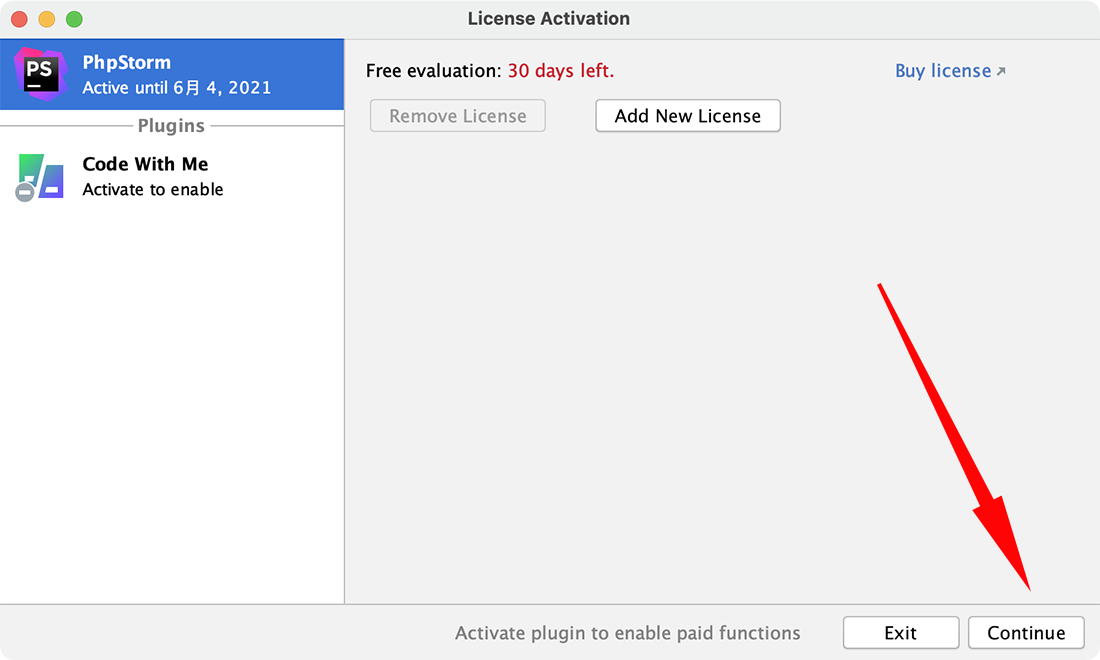Select the Code With Me plugin entry
The width and height of the screenshot is (1100, 660).
tap(145, 164)
